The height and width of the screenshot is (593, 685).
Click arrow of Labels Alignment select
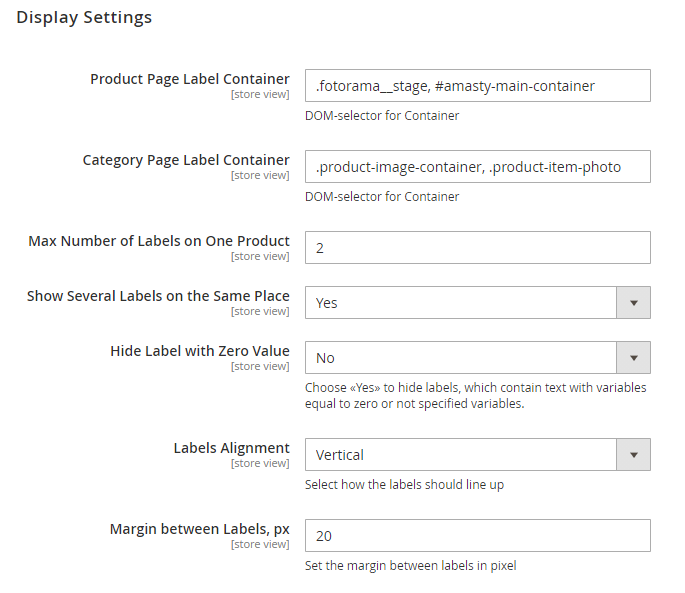[x=633, y=455]
